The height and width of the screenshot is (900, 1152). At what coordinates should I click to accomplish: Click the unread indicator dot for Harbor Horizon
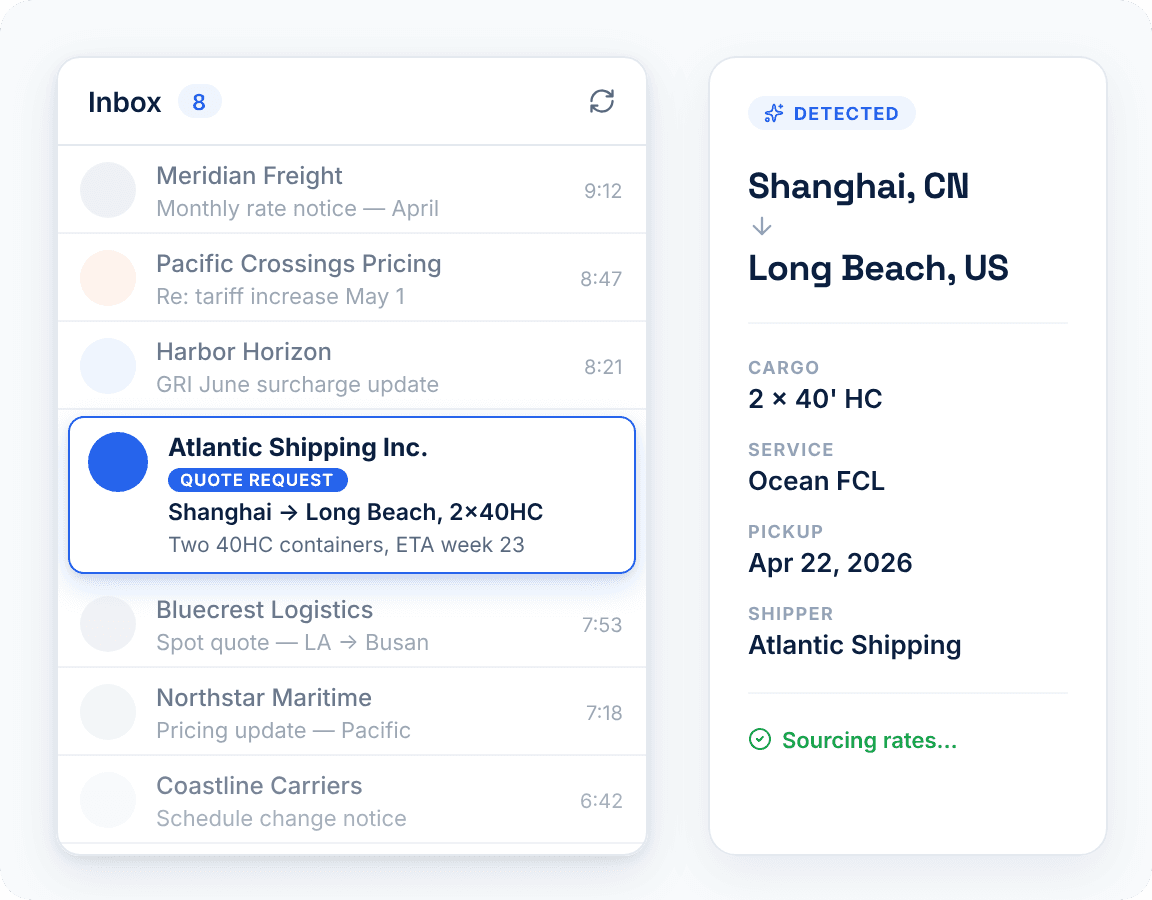(108, 366)
